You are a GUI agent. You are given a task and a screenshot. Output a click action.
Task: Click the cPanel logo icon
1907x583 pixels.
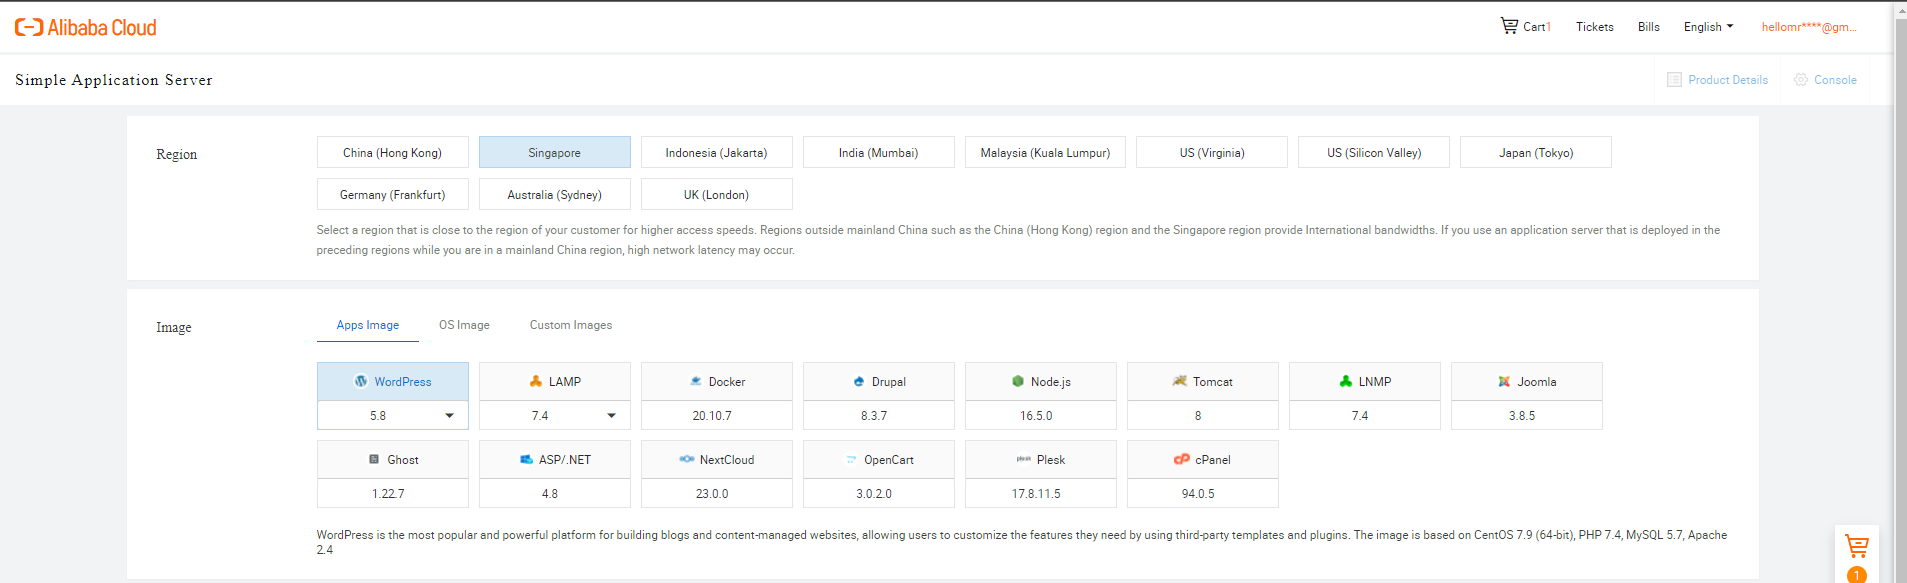[x=1182, y=459]
